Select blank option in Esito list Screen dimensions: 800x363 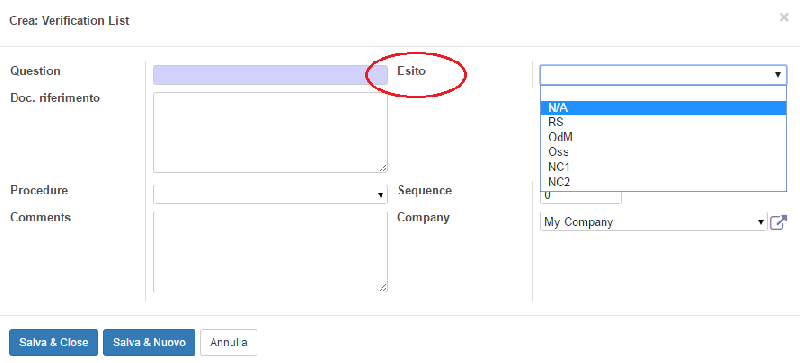663,93
